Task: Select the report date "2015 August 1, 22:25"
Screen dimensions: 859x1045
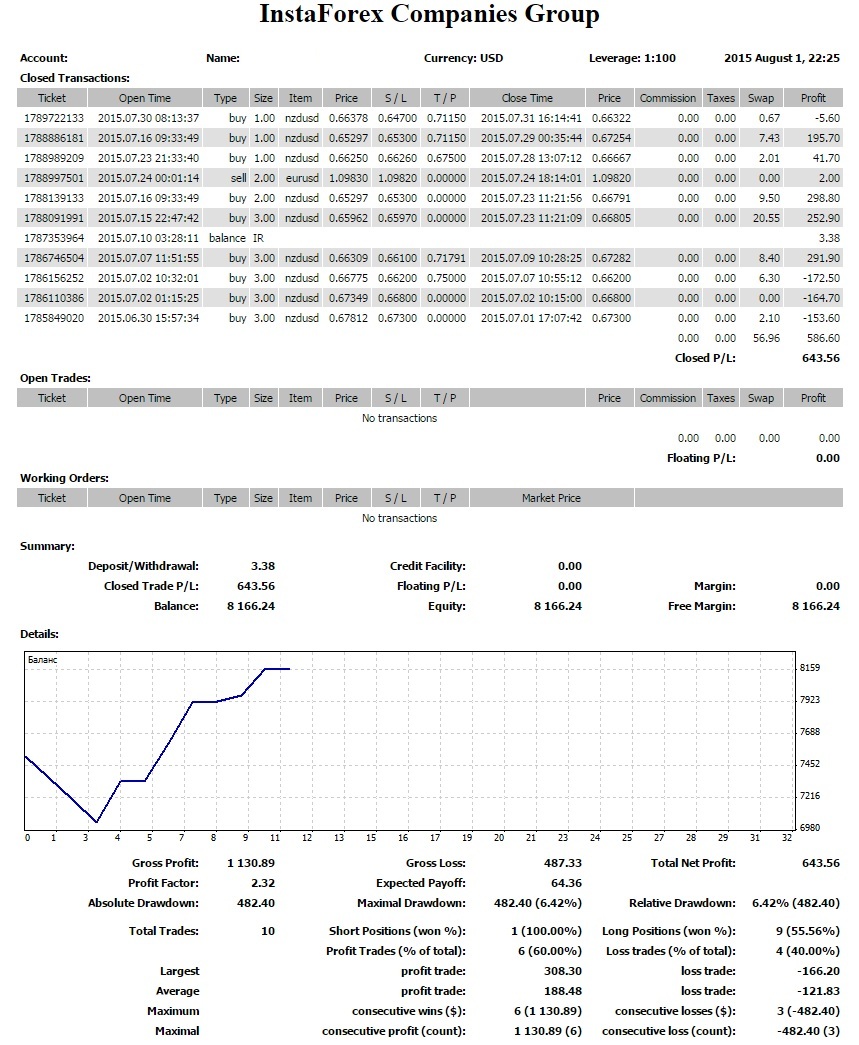Action: 782,58
